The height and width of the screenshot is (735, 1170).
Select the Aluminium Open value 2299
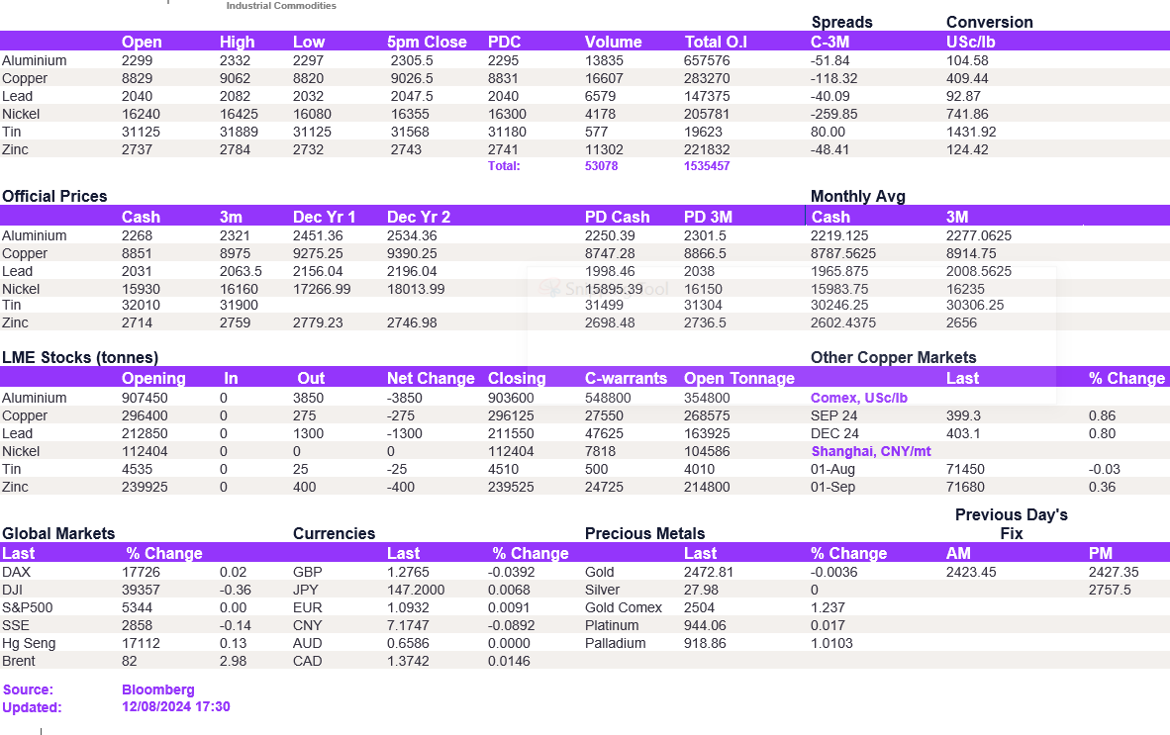click(137, 60)
